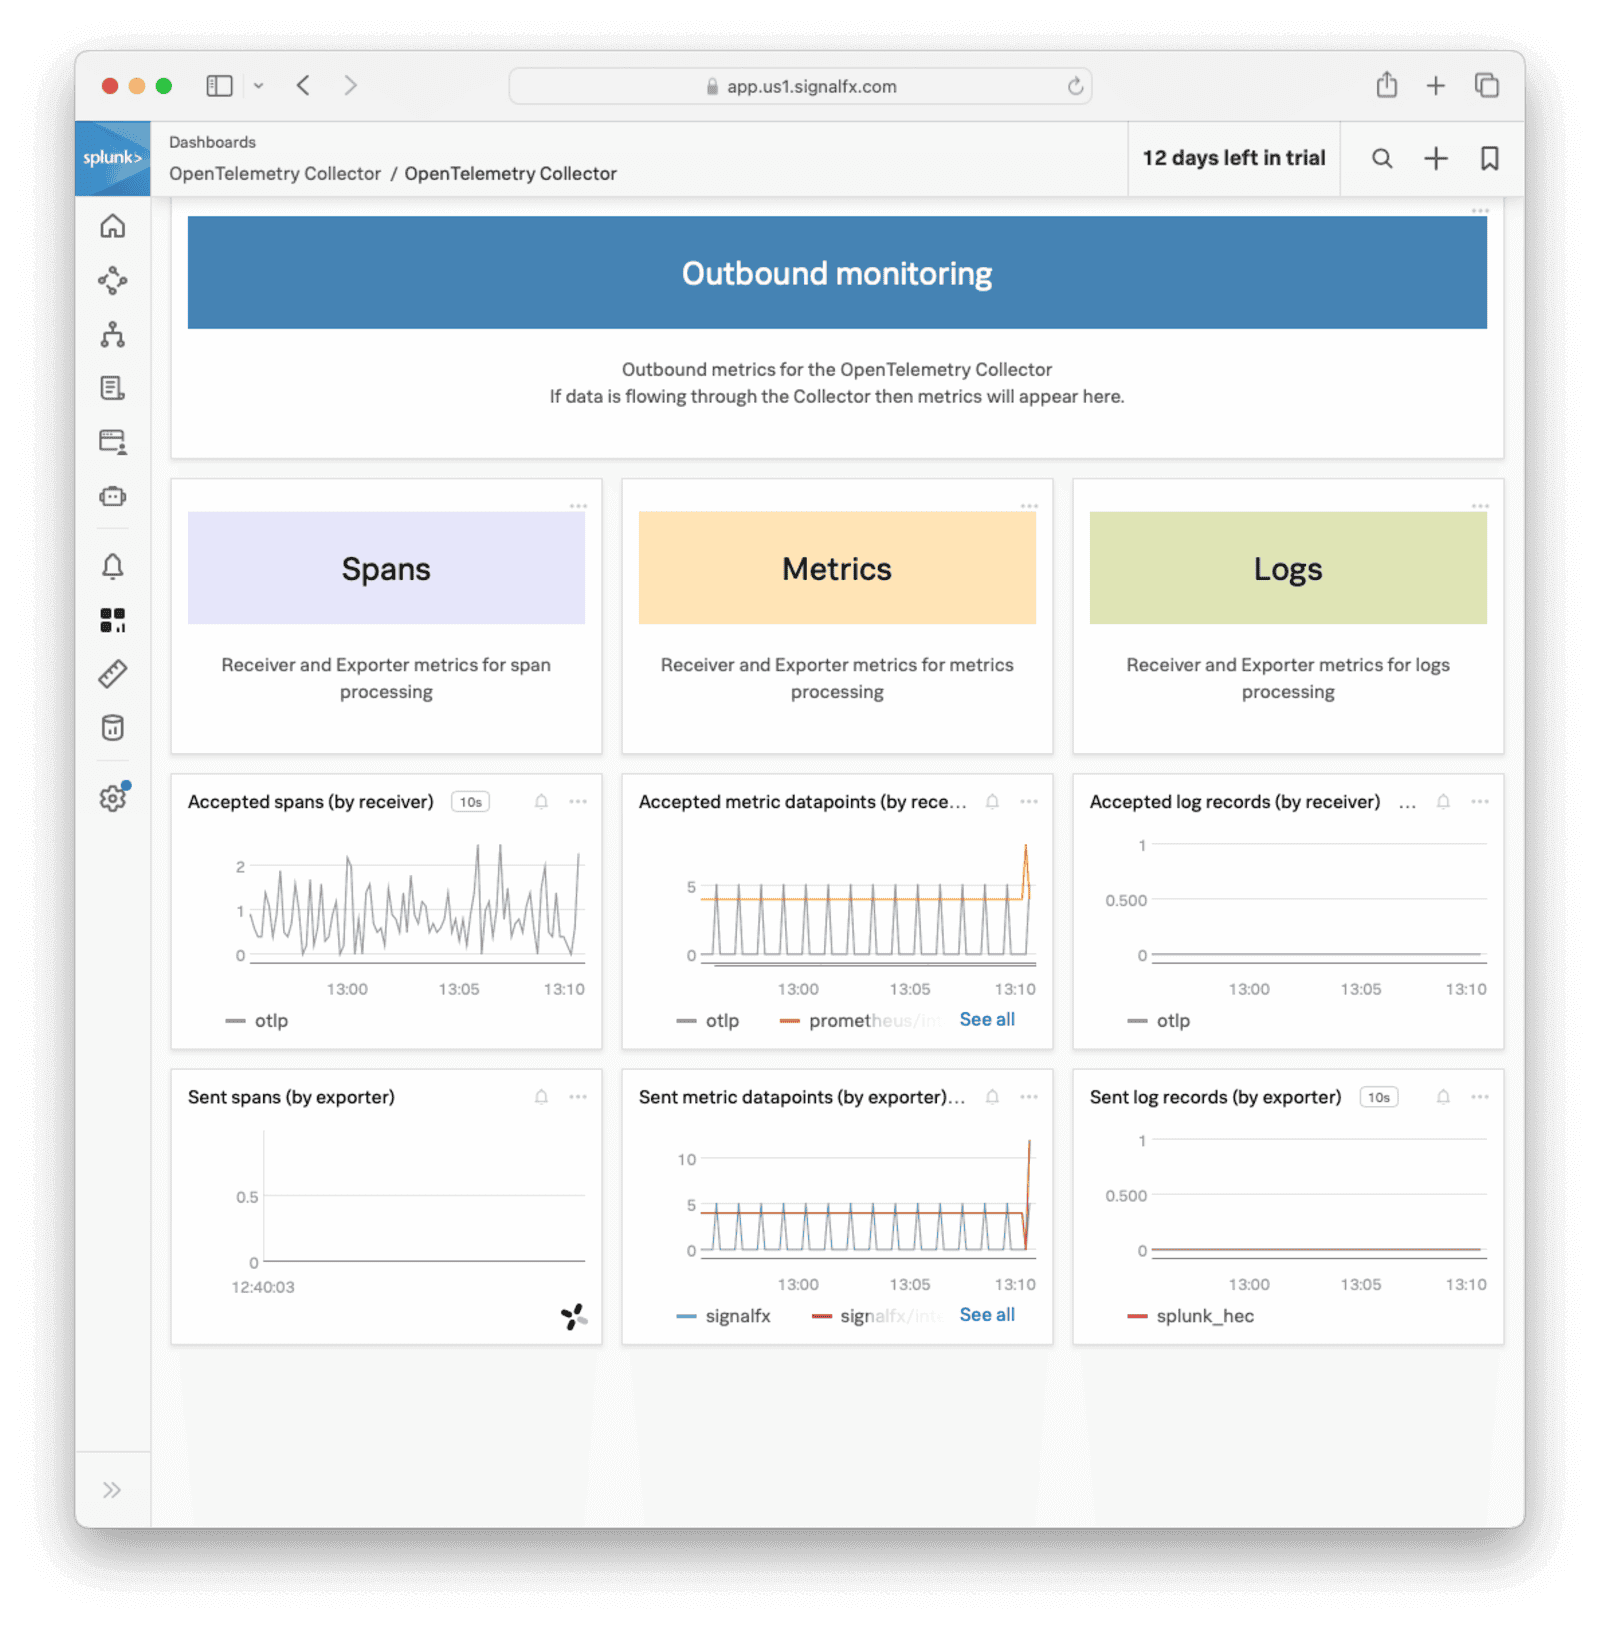Click the alert bell on Sent spans chart
This screenshot has height=1627, width=1600.
541,1097
